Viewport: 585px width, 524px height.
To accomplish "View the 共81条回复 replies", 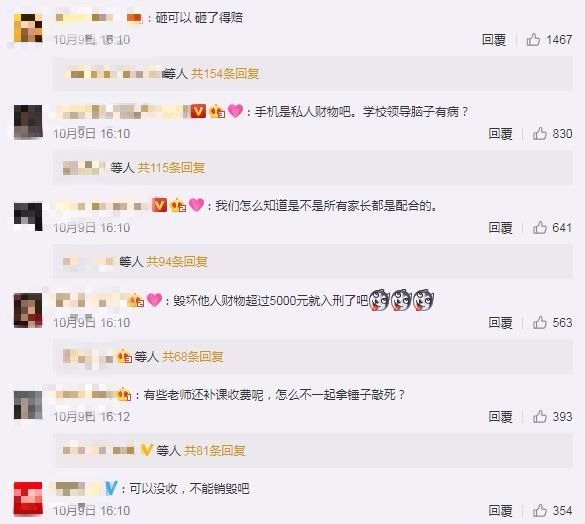I will pyautogui.click(x=215, y=450).
